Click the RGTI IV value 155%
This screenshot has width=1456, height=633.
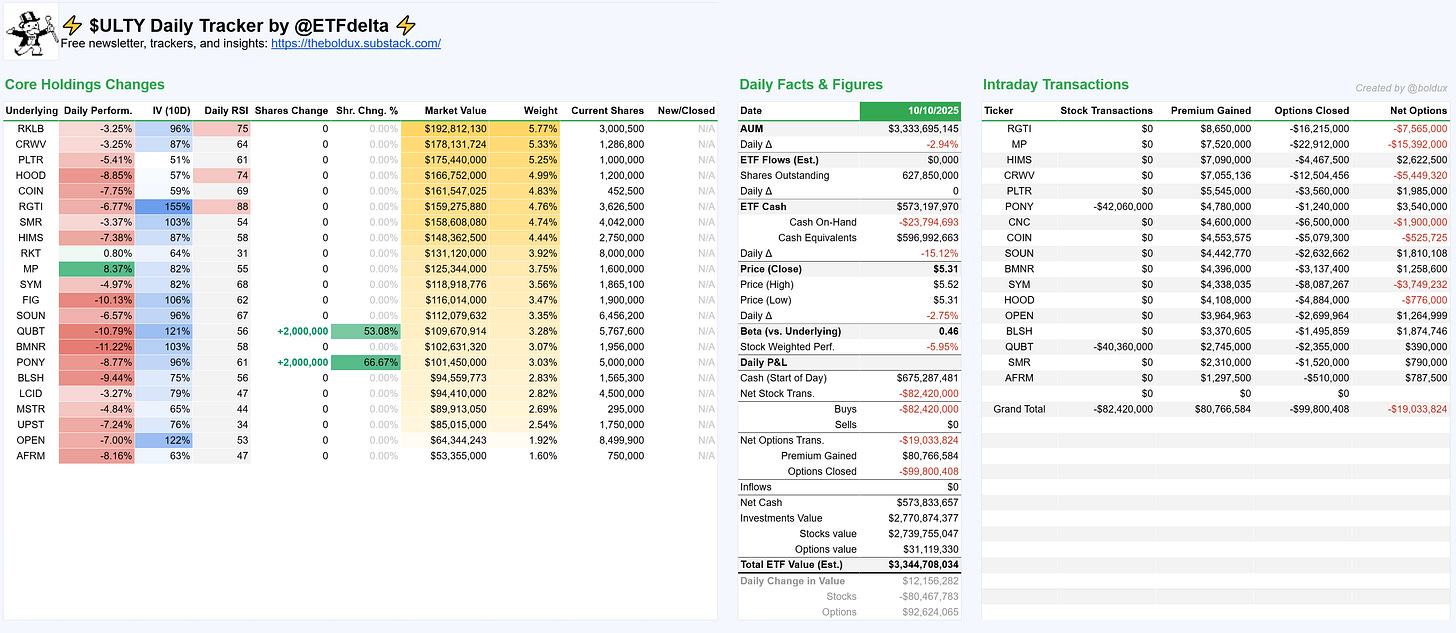[x=163, y=209]
